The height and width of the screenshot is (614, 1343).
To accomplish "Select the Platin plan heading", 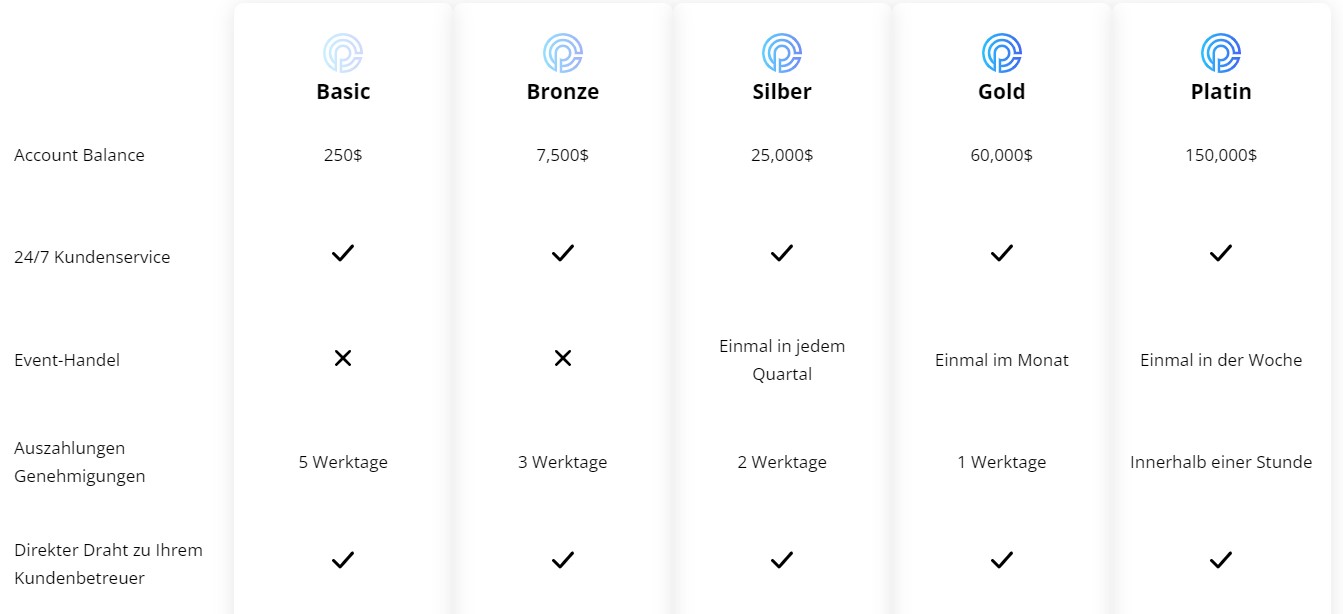I will click(x=1221, y=92).
